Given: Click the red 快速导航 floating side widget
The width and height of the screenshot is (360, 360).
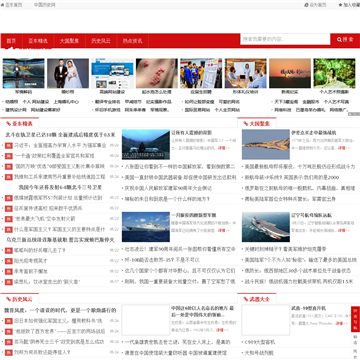Looking at the screenshot, I should [x=355, y=319].
